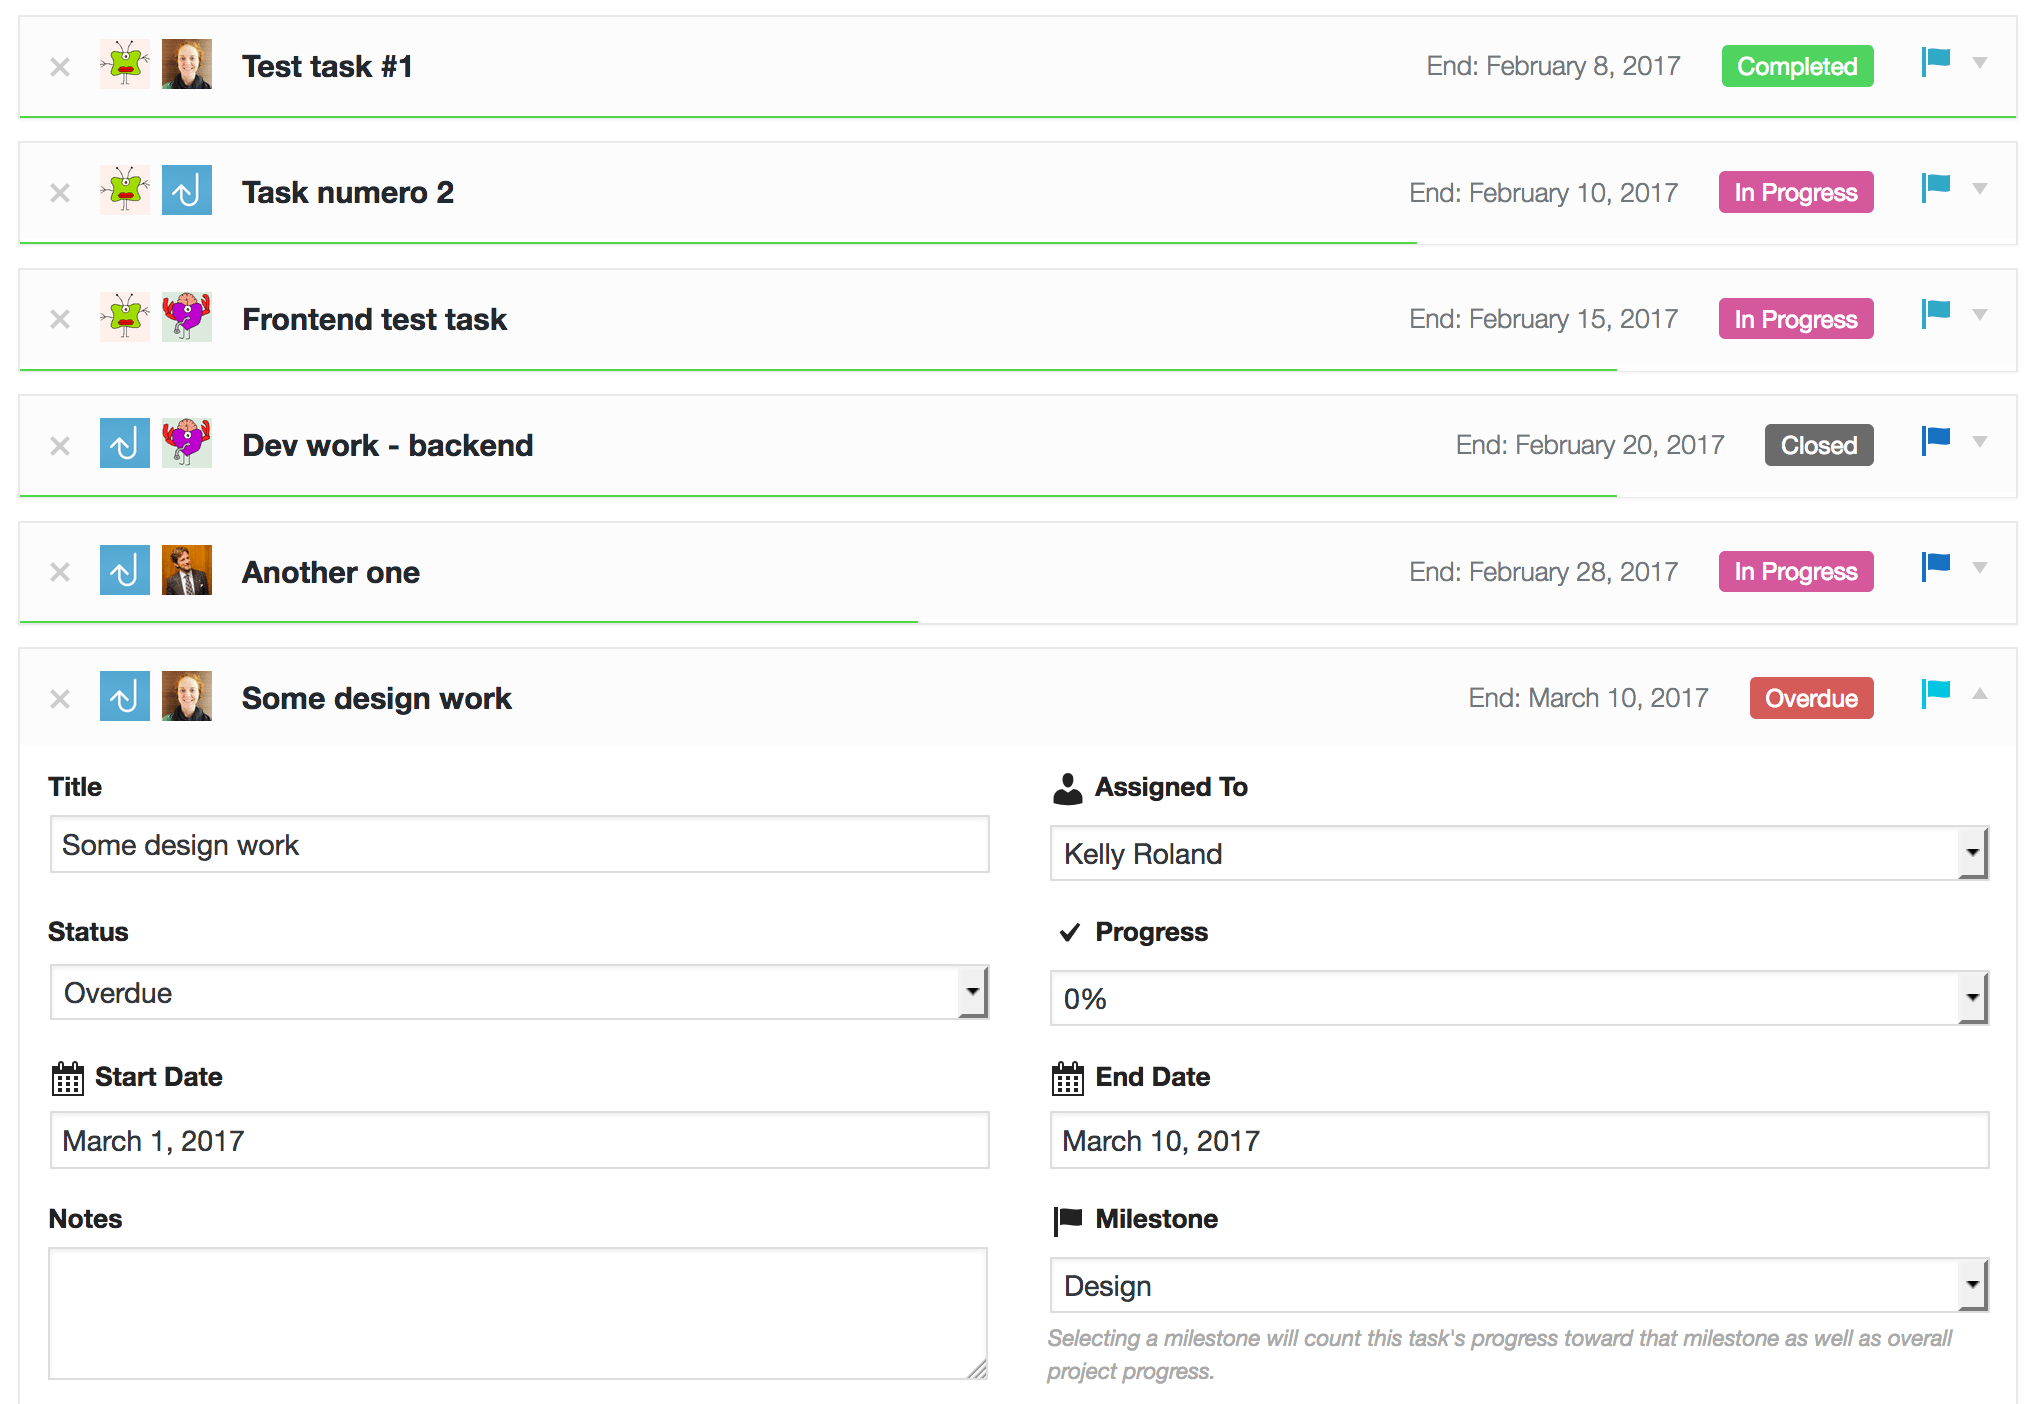
Task: Click the upload/sync icon on Dev work - backend
Action: click(x=125, y=446)
